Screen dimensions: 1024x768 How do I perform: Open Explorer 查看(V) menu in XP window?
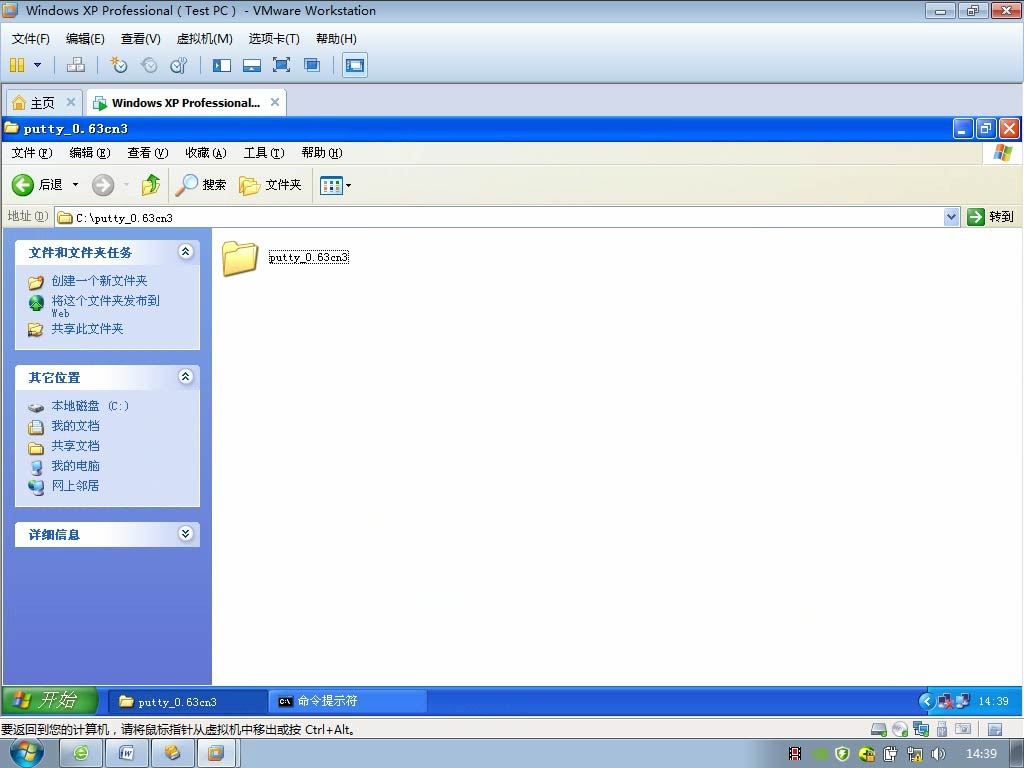coord(148,153)
